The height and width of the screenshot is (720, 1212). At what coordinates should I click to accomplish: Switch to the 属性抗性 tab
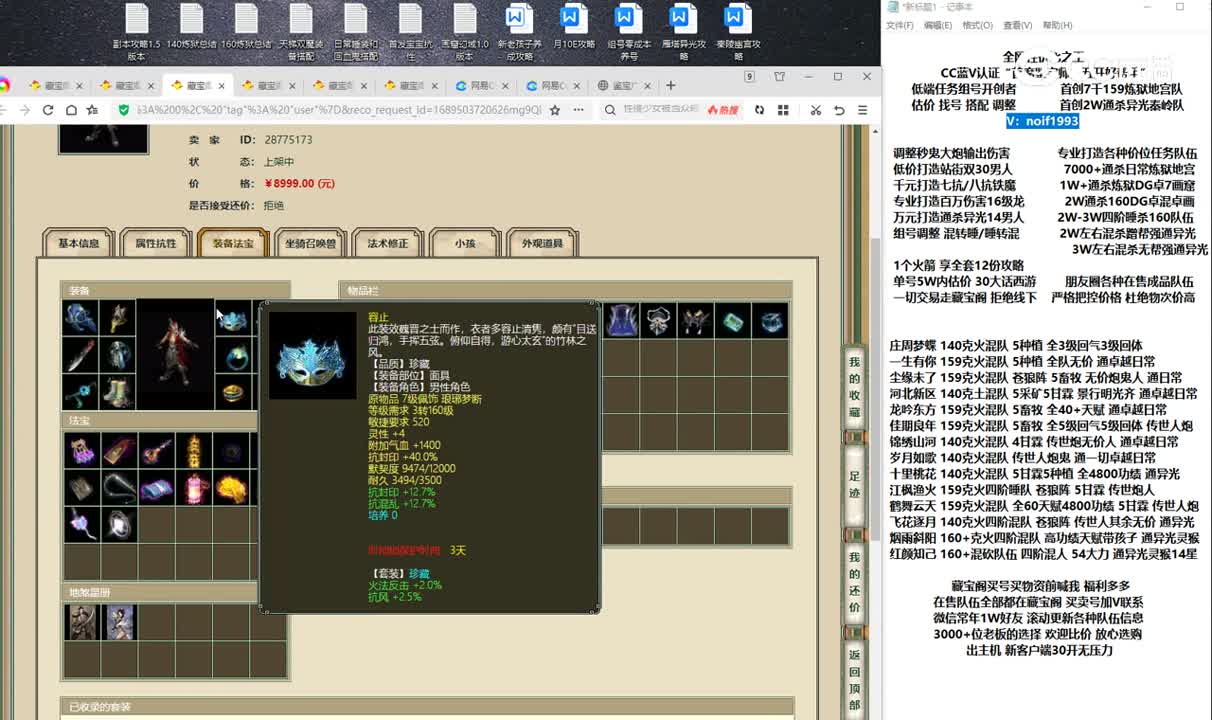[155, 243]
